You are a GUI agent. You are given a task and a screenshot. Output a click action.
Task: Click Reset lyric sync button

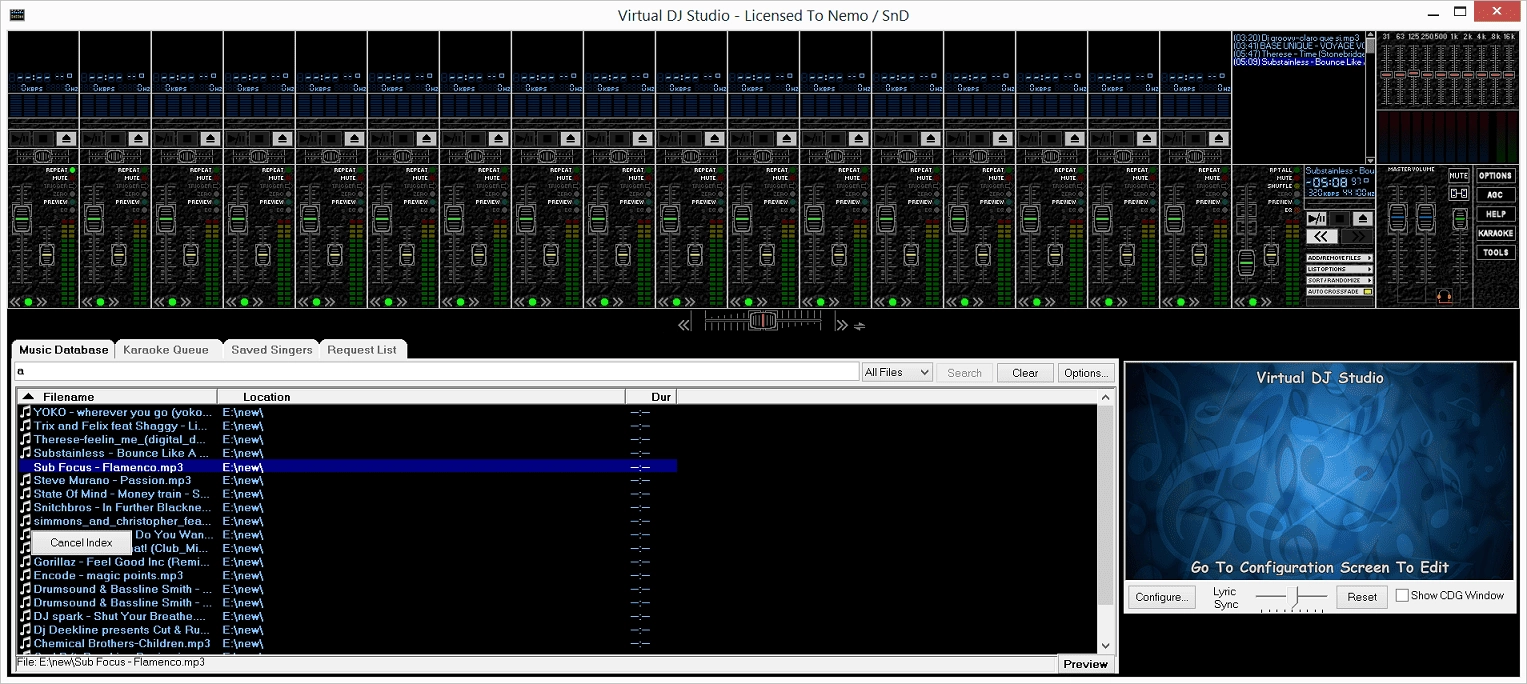(x=1362, y=597)
